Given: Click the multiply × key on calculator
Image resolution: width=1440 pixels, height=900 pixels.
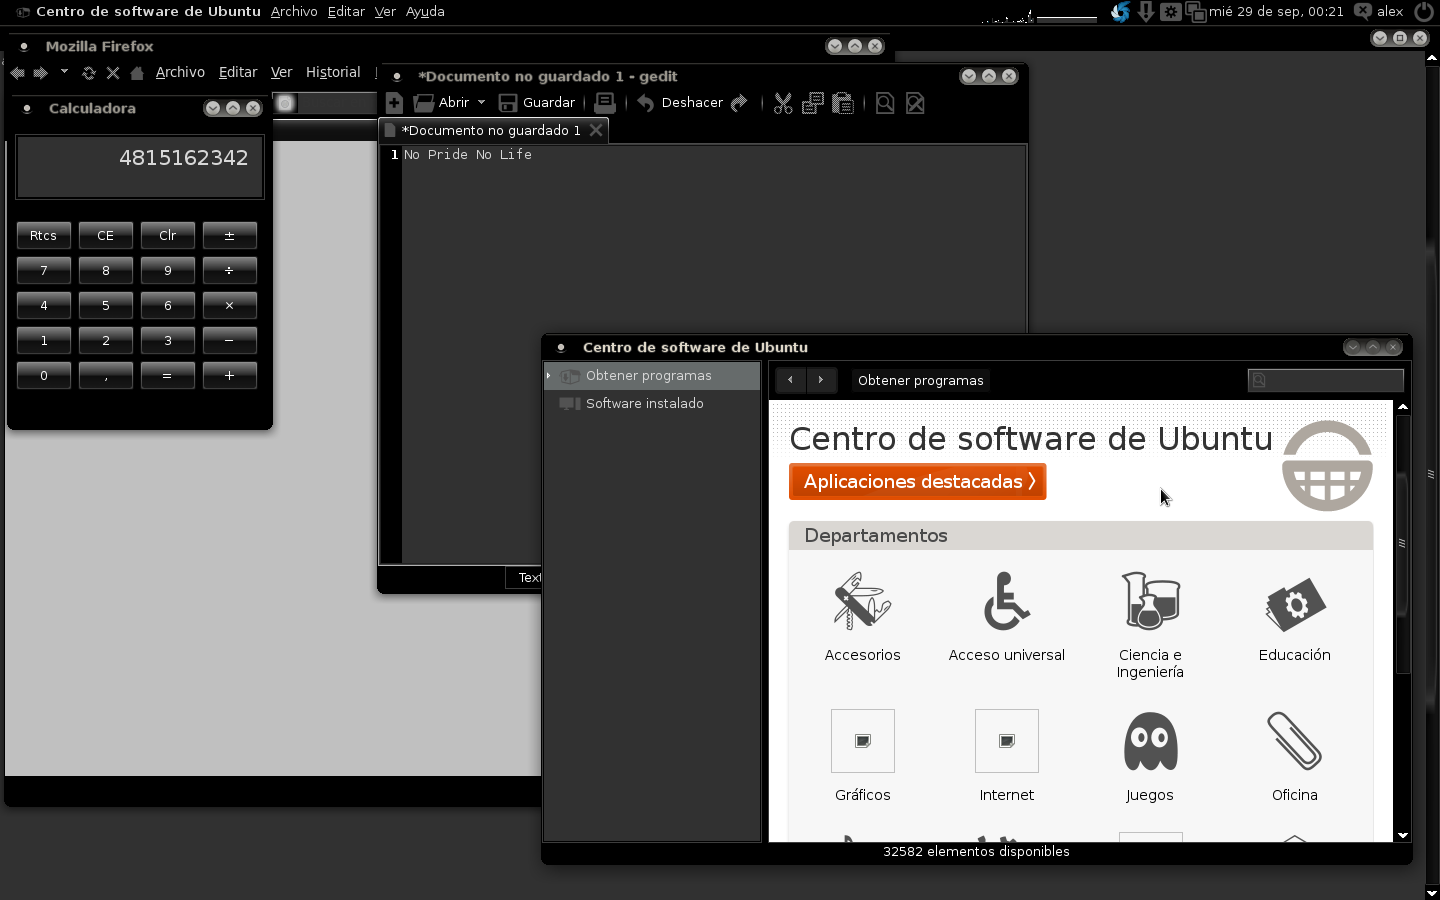Looking at the screenshot, I should [x=230, y=306].
